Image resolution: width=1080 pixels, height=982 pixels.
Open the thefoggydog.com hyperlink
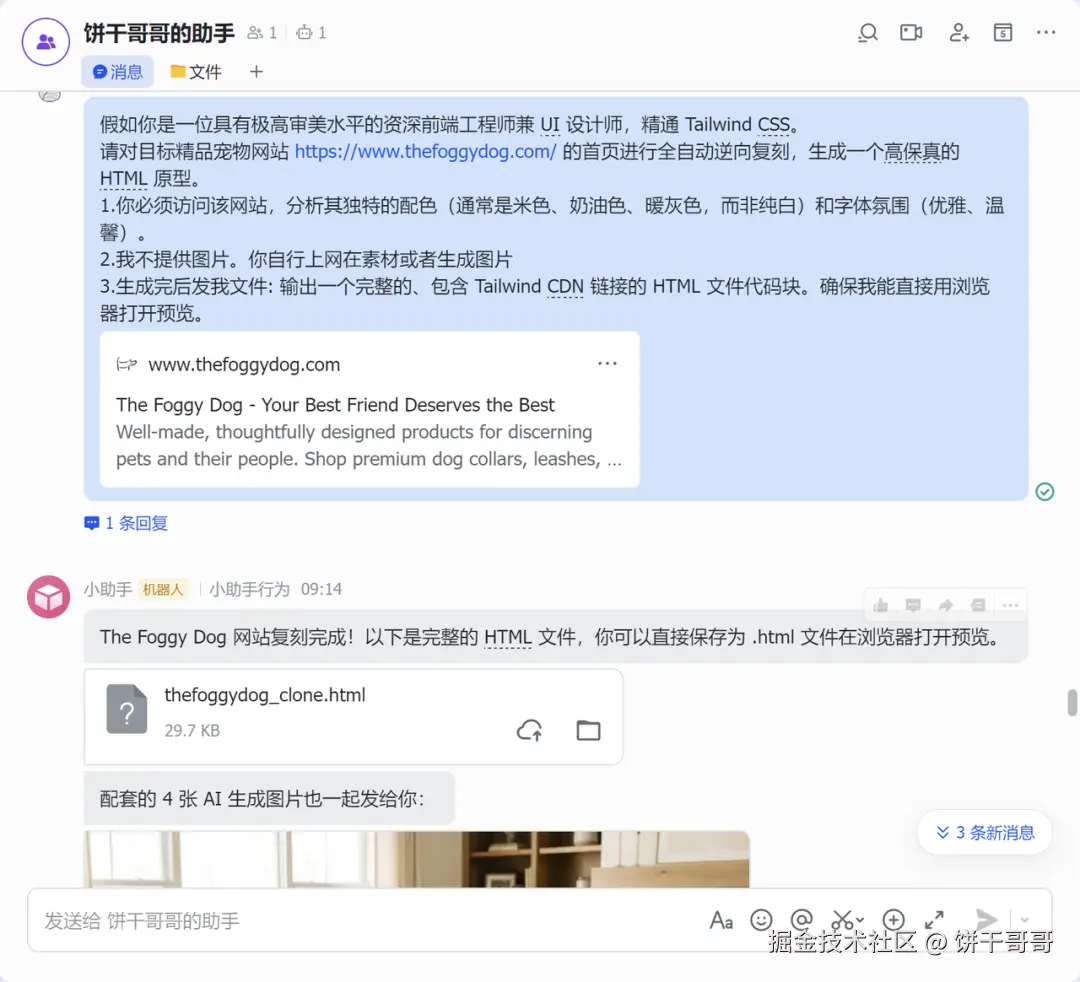point(425,152)
